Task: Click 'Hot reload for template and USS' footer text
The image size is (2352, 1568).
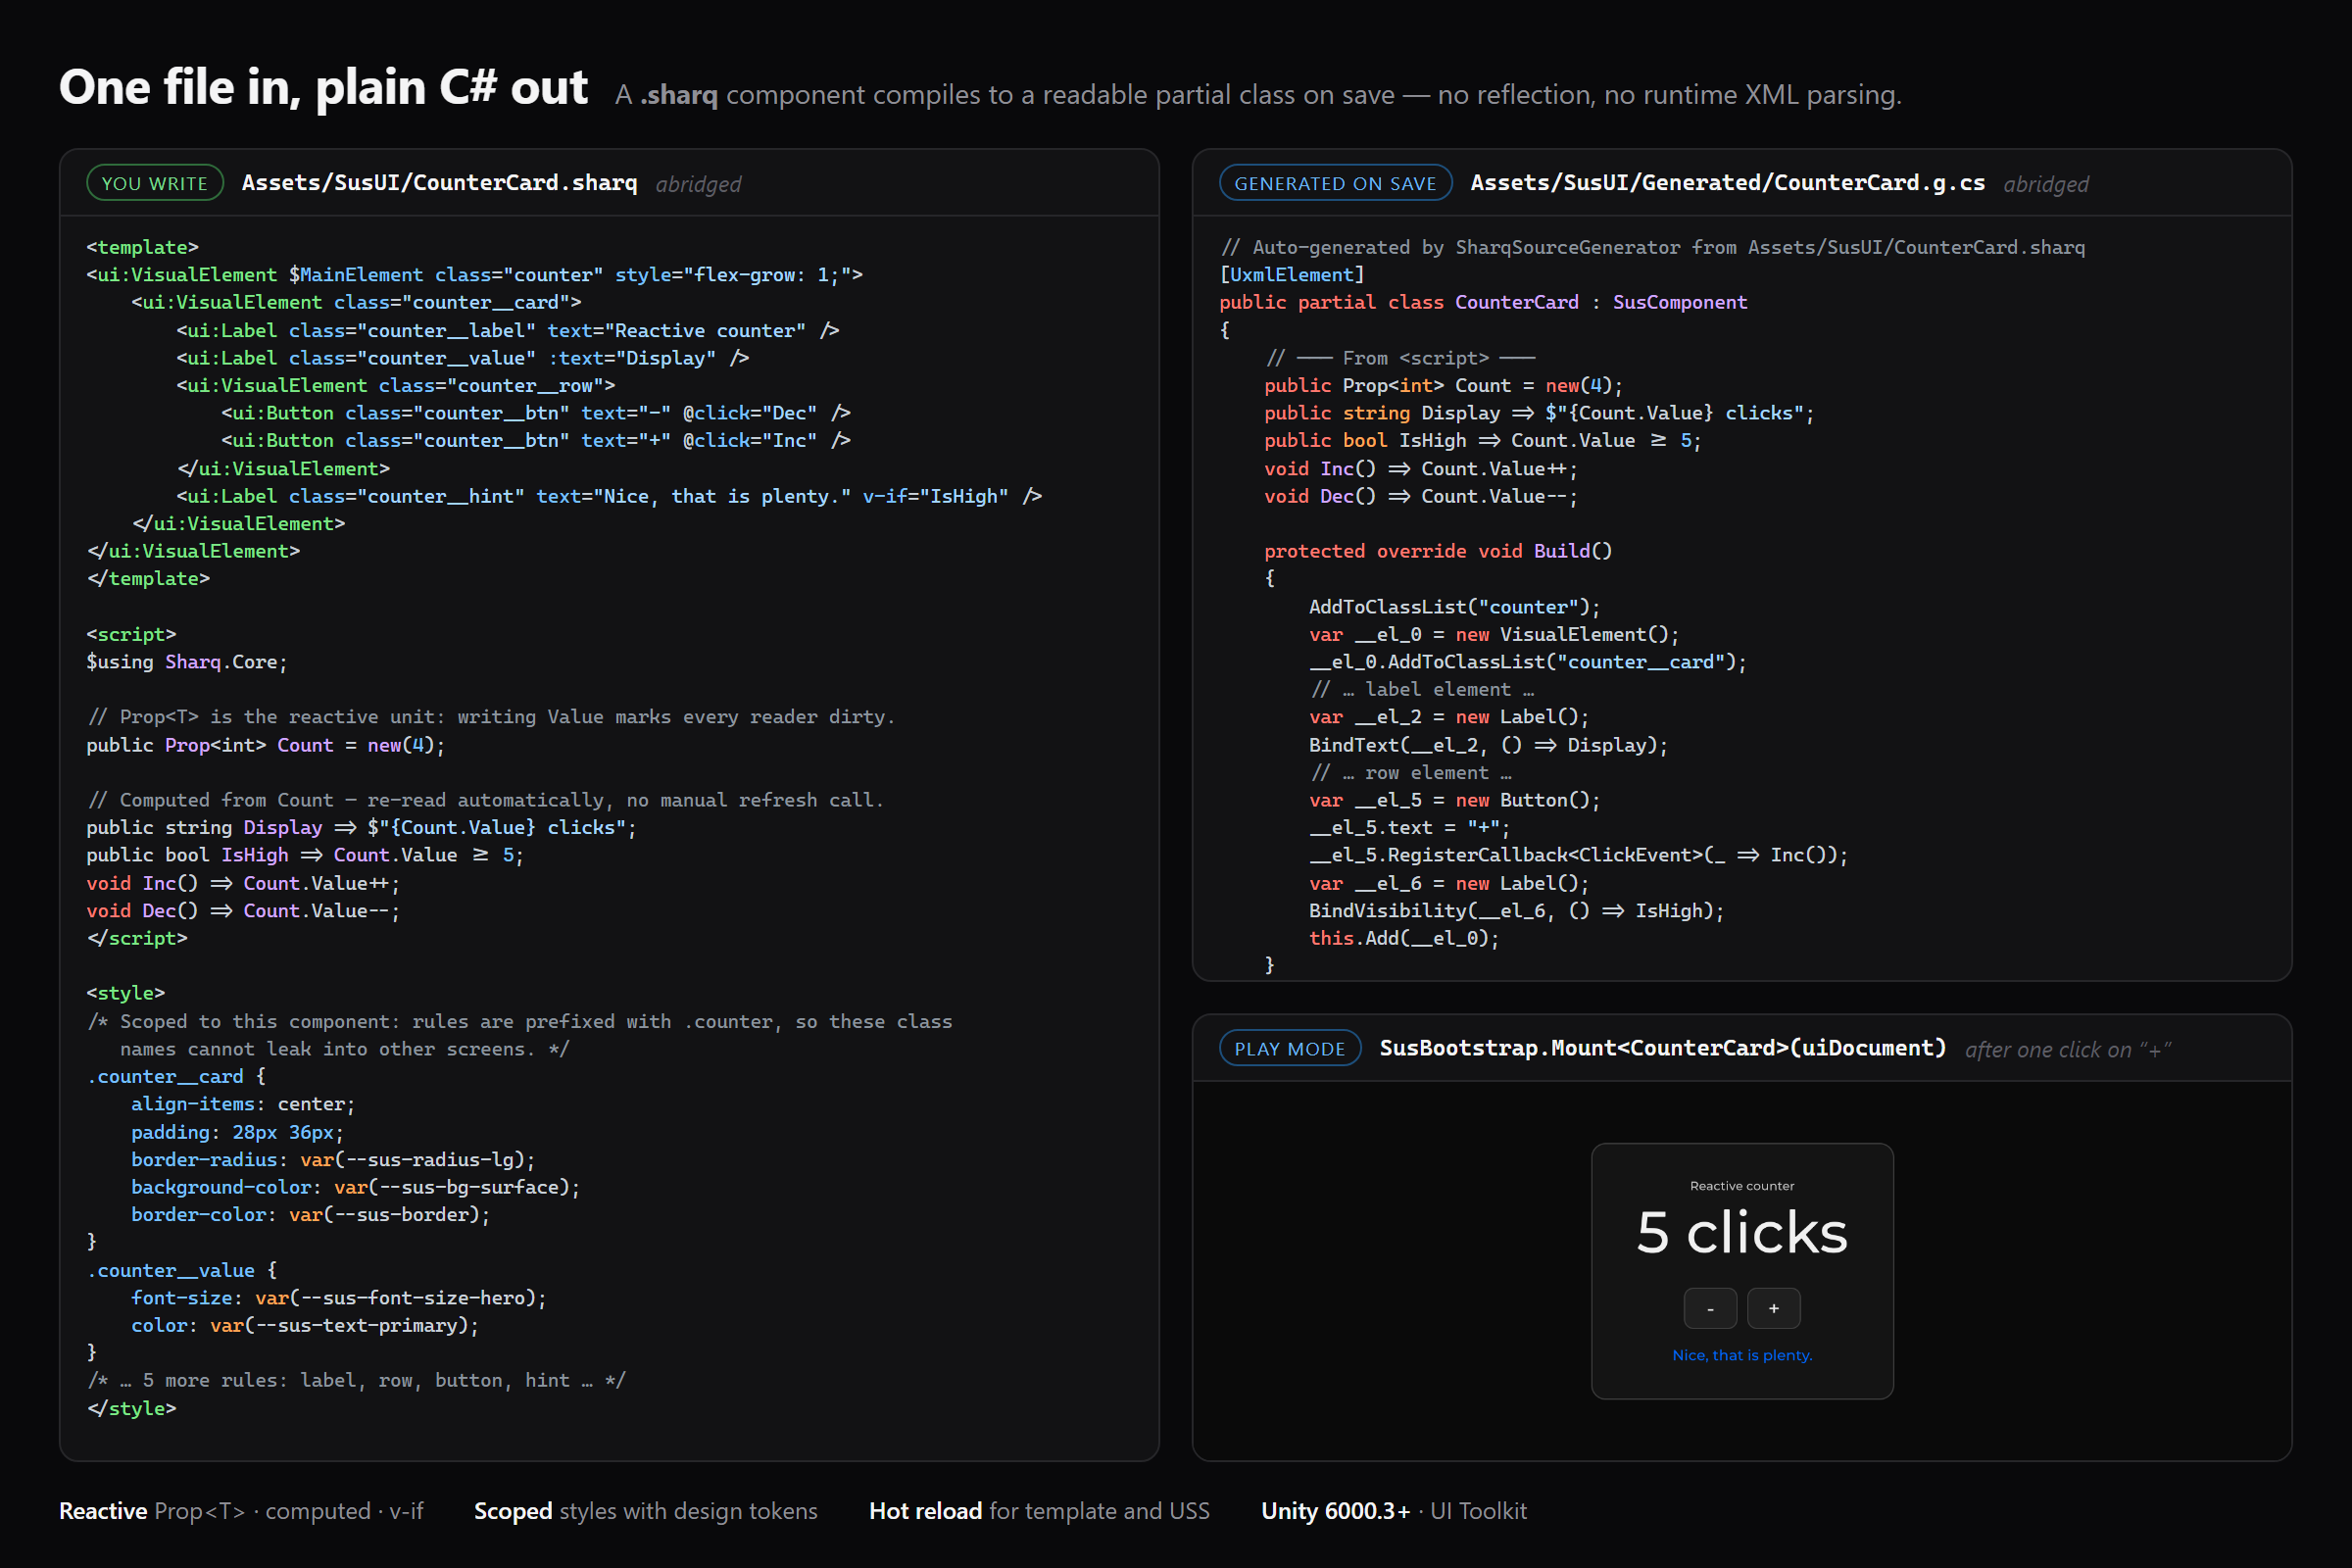Action: tap(1039, 1511)
